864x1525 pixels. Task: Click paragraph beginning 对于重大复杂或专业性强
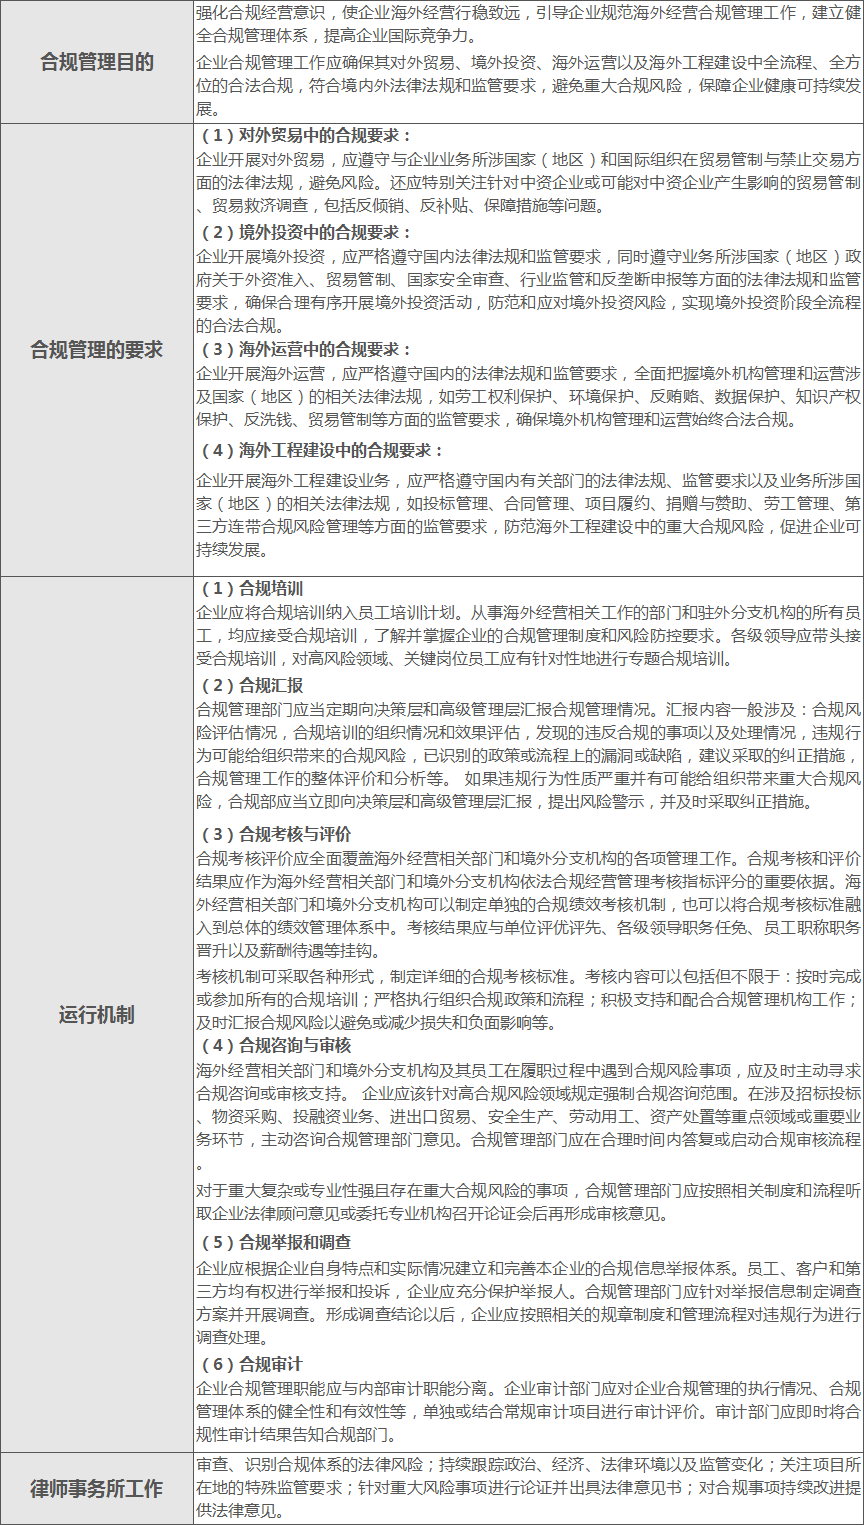(528, 1202)
